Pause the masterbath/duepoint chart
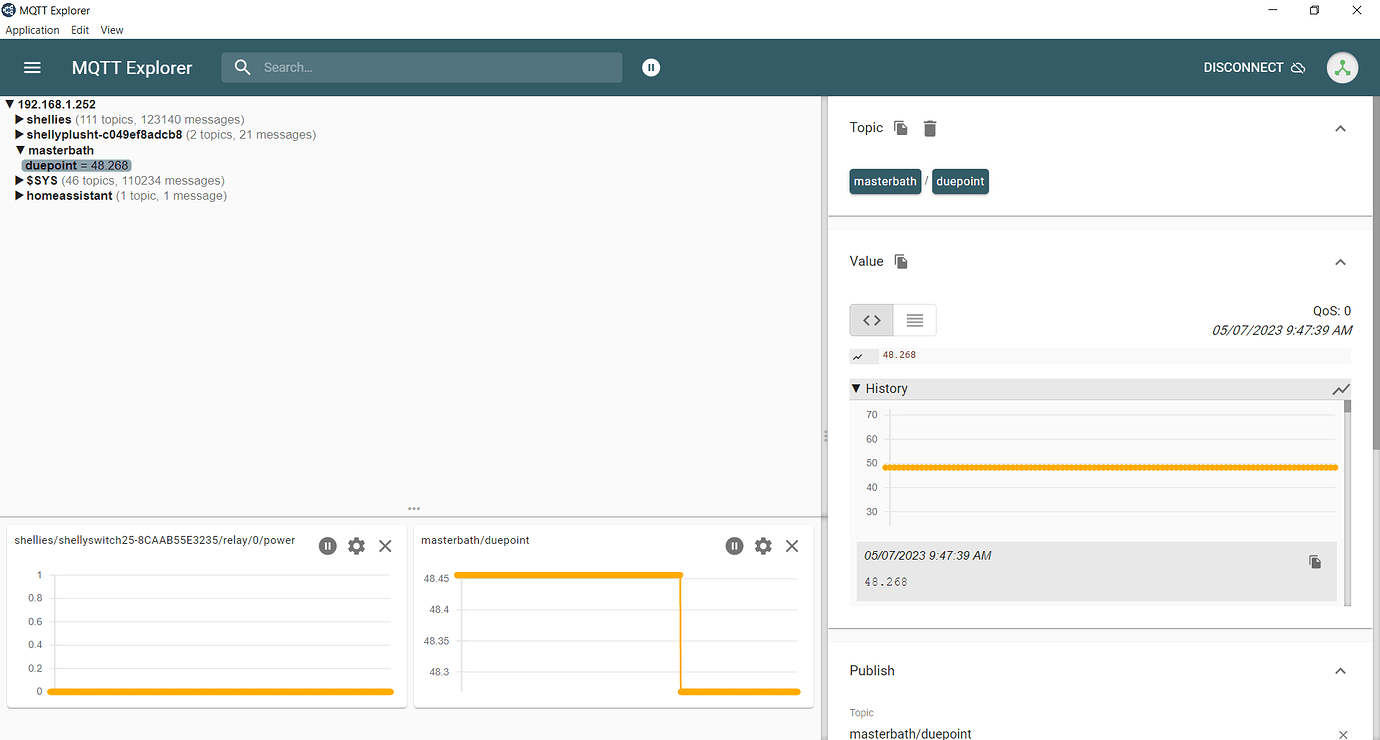This screenshot has width=1380, height=740. click(x=735, y=546)
